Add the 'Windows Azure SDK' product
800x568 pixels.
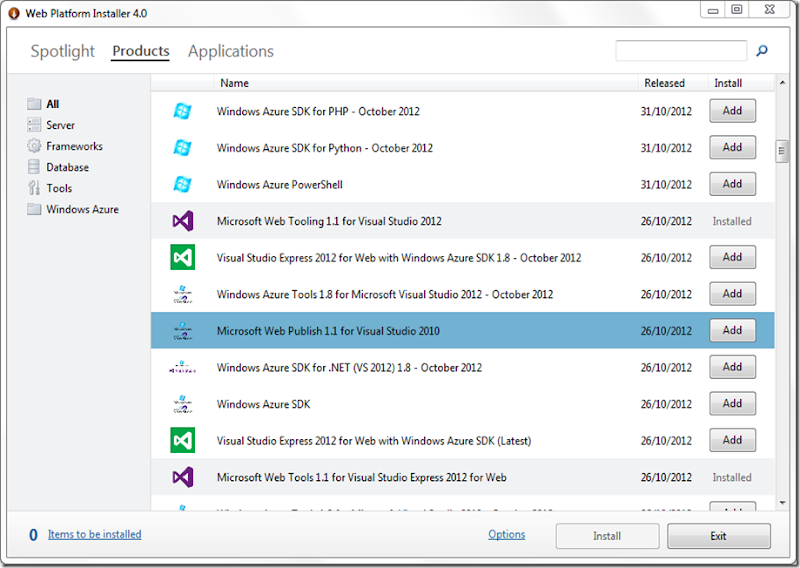[732, 404]
